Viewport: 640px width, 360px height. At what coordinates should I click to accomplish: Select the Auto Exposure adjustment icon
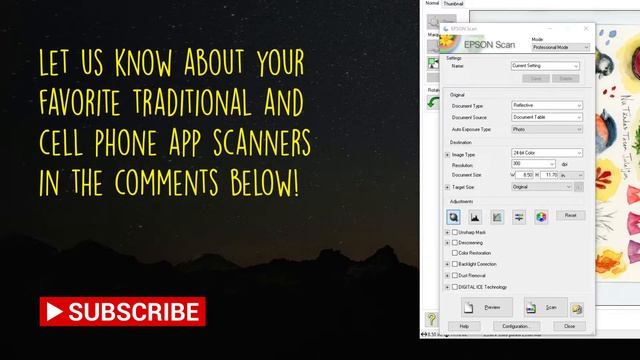453,217
